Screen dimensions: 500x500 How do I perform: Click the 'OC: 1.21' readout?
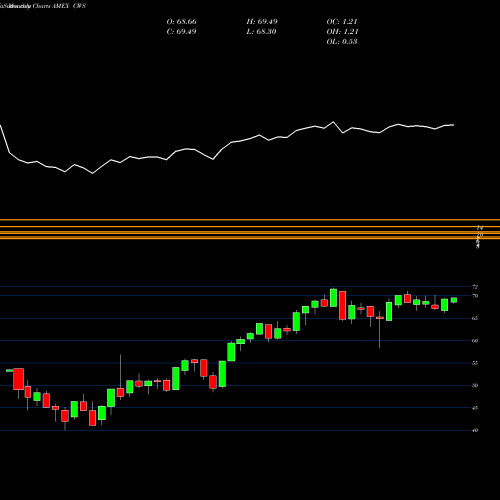[342, 22]
